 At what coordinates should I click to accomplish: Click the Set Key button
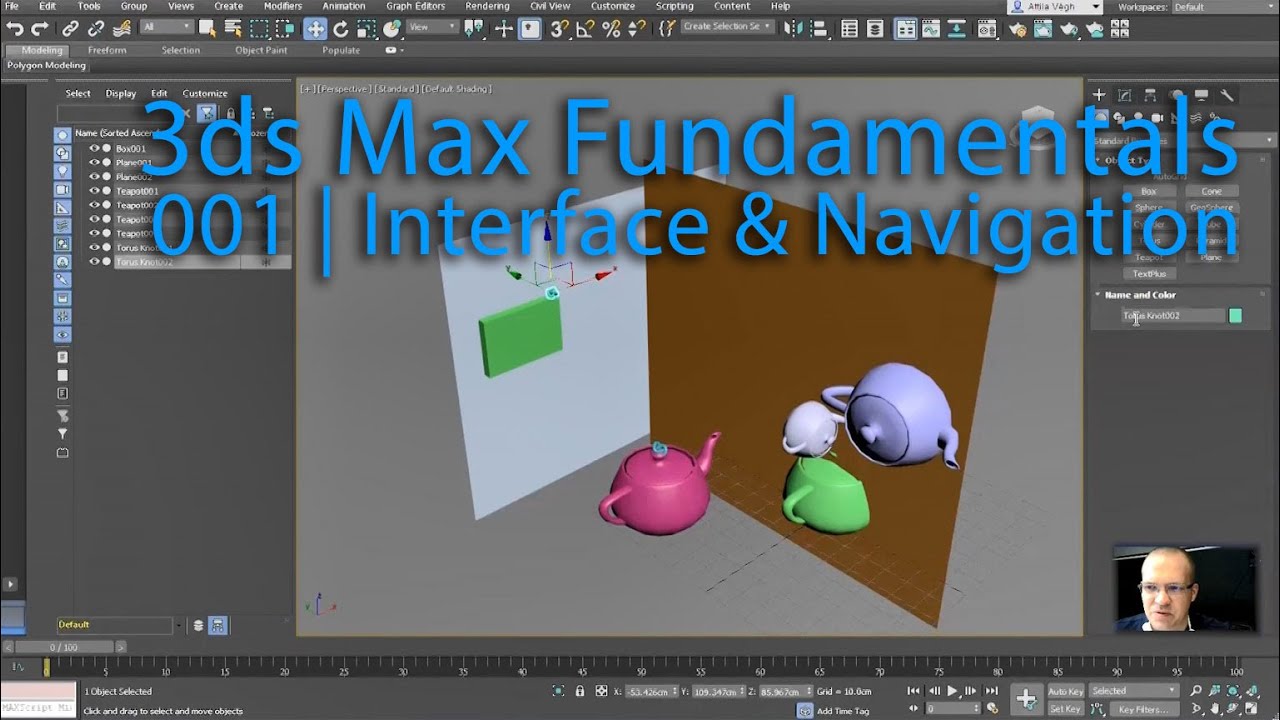coord(1065,708)
